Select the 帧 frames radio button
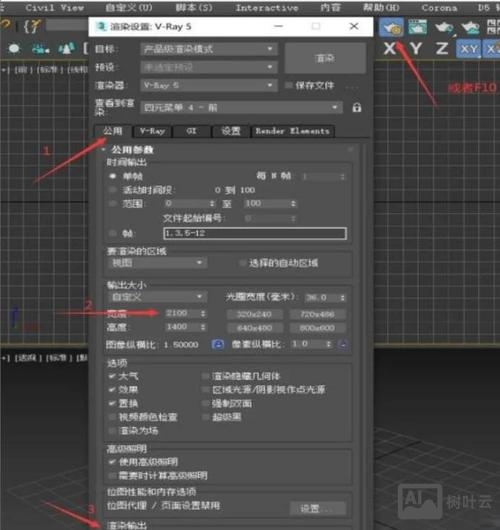500x530 pixels. click(113, 233)
